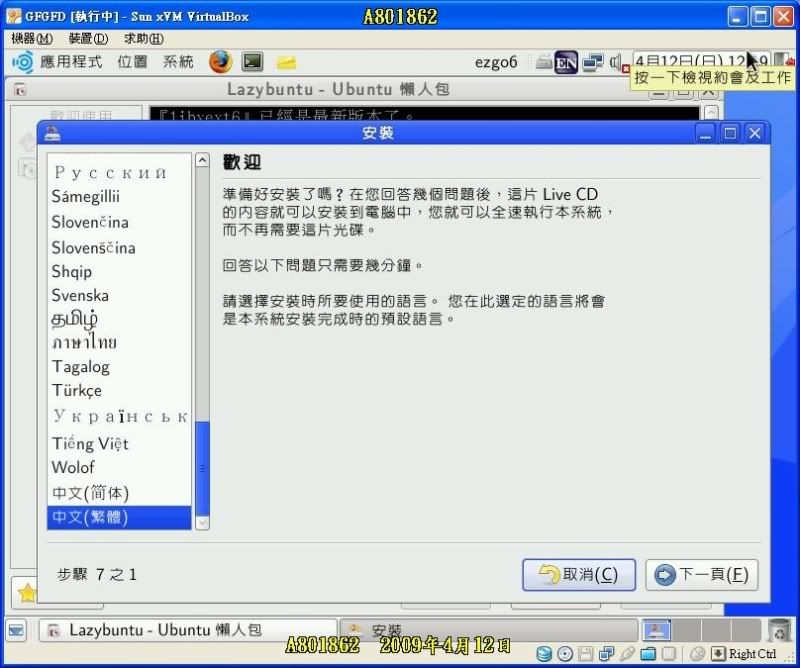Click the Lazybuntu window menu icon
800x668 pixels.
(x=20, y=90)
